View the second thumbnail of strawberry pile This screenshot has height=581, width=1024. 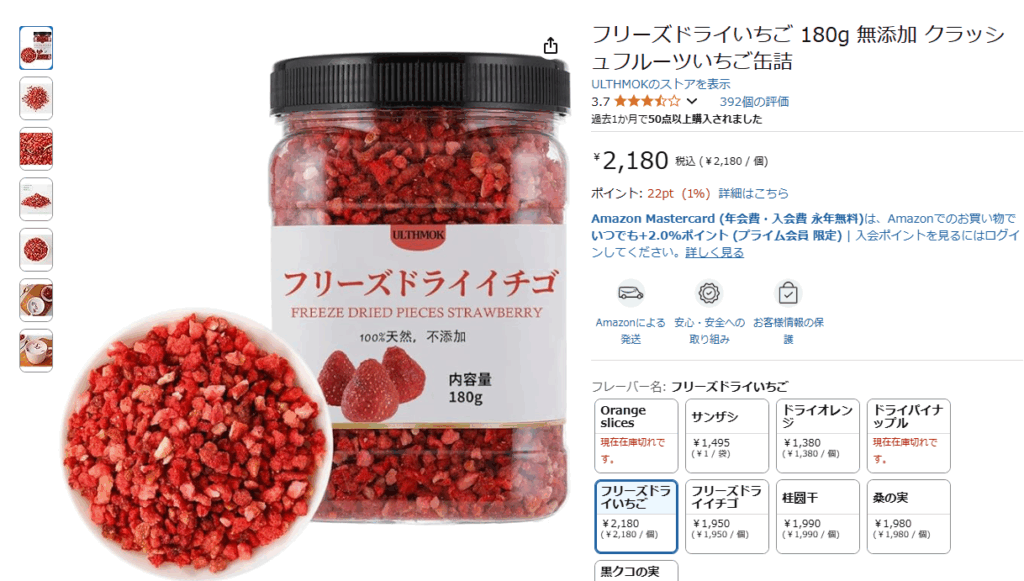[36, 99]
